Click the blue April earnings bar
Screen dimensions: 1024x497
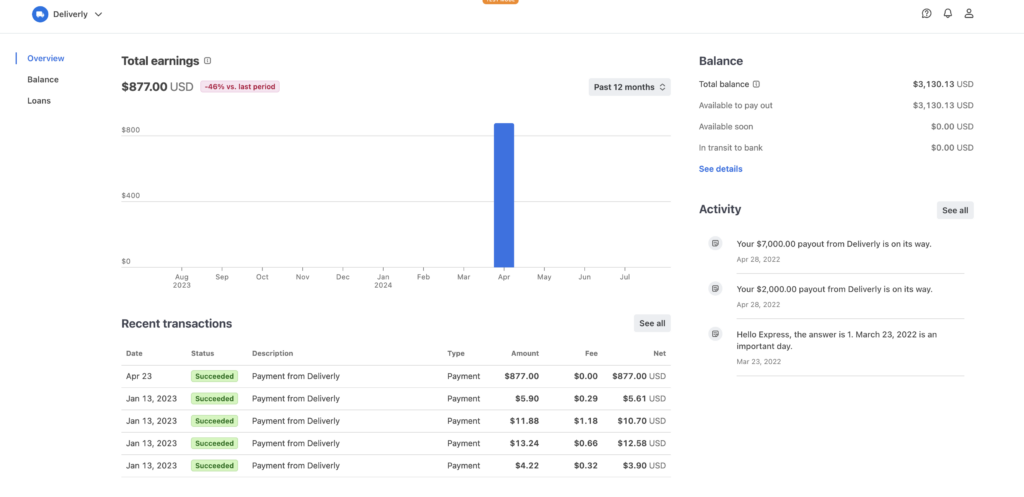click(x=504, y=195)
